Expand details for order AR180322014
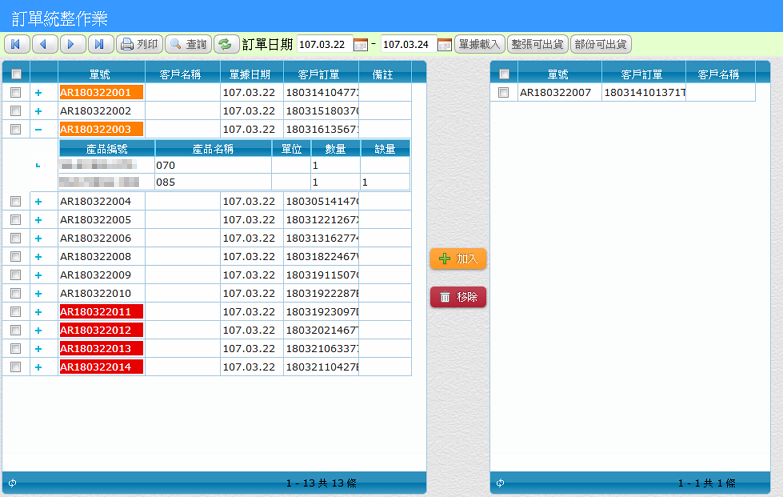The width and height of the screenshot is (783, 497). (38, 367)
